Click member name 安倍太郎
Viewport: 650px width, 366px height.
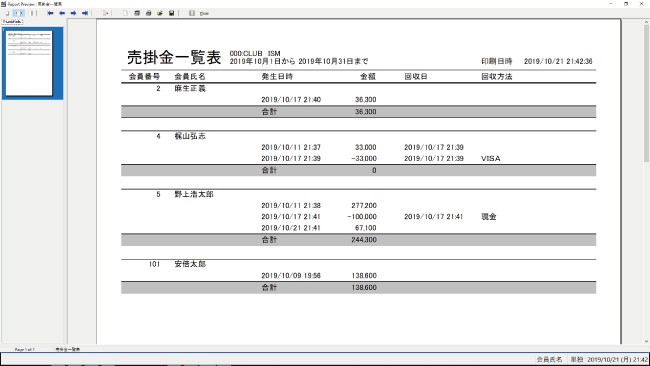pyautogui.click(x=190, y=264)
